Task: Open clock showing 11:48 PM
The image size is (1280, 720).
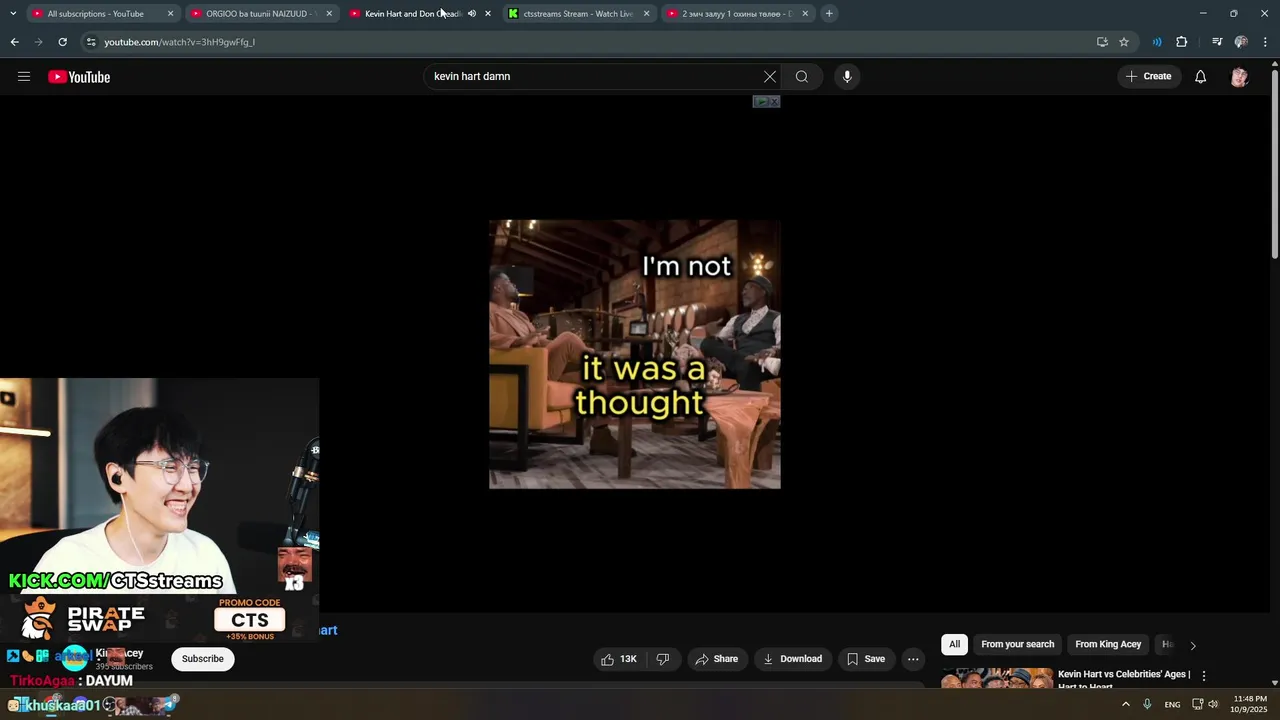Action: coord(1249,704)
